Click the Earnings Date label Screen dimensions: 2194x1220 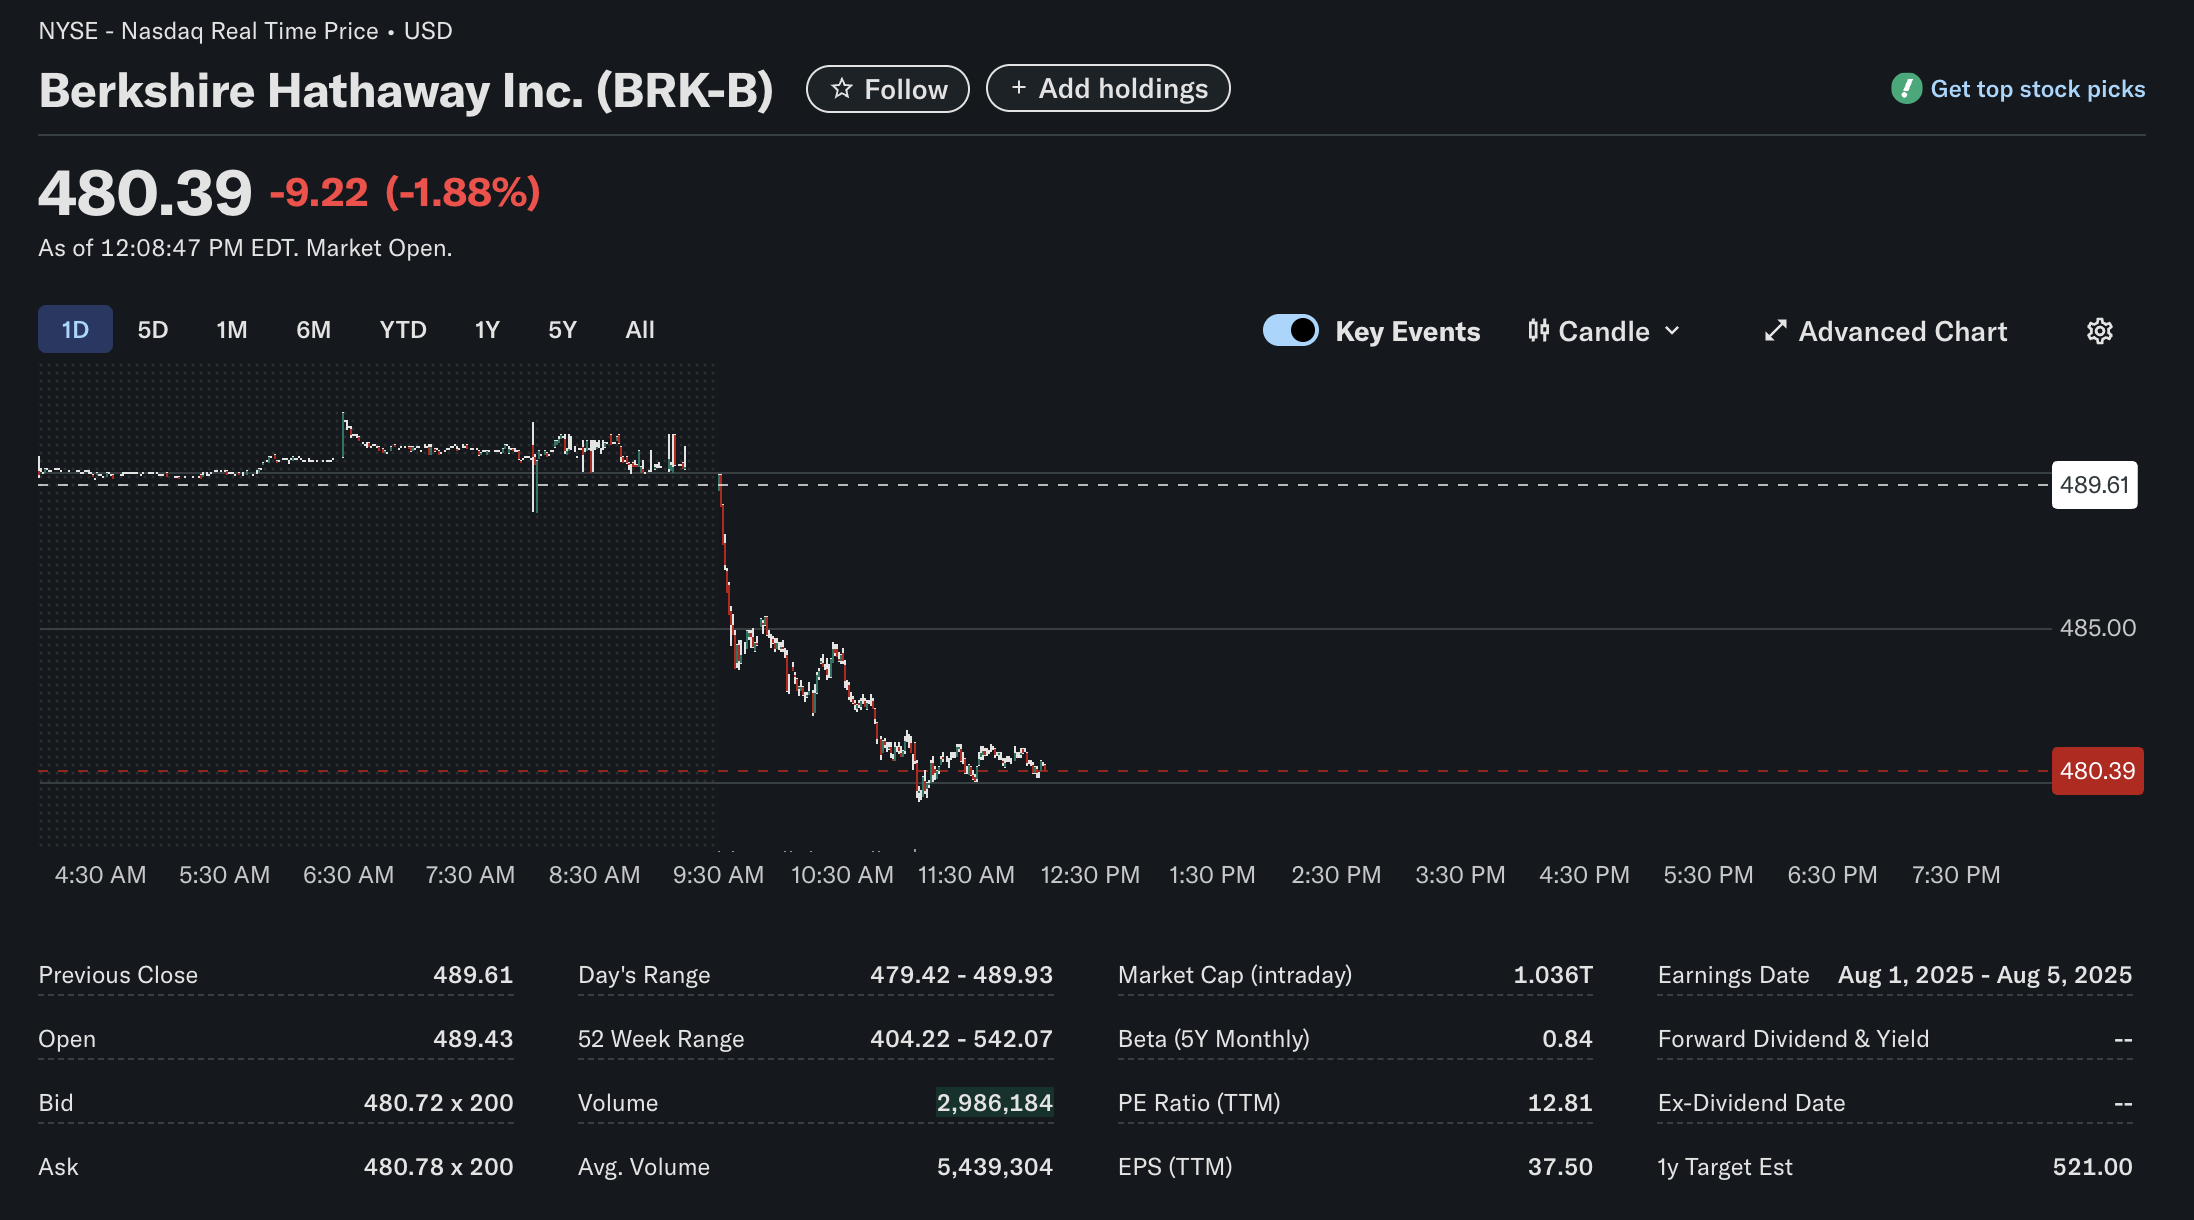coord(1734,975)
